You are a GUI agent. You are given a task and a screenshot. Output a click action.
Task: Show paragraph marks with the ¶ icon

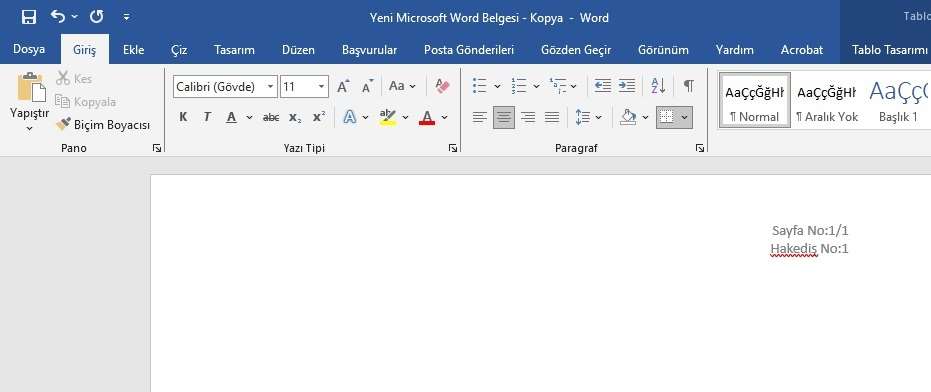point(688,86)
